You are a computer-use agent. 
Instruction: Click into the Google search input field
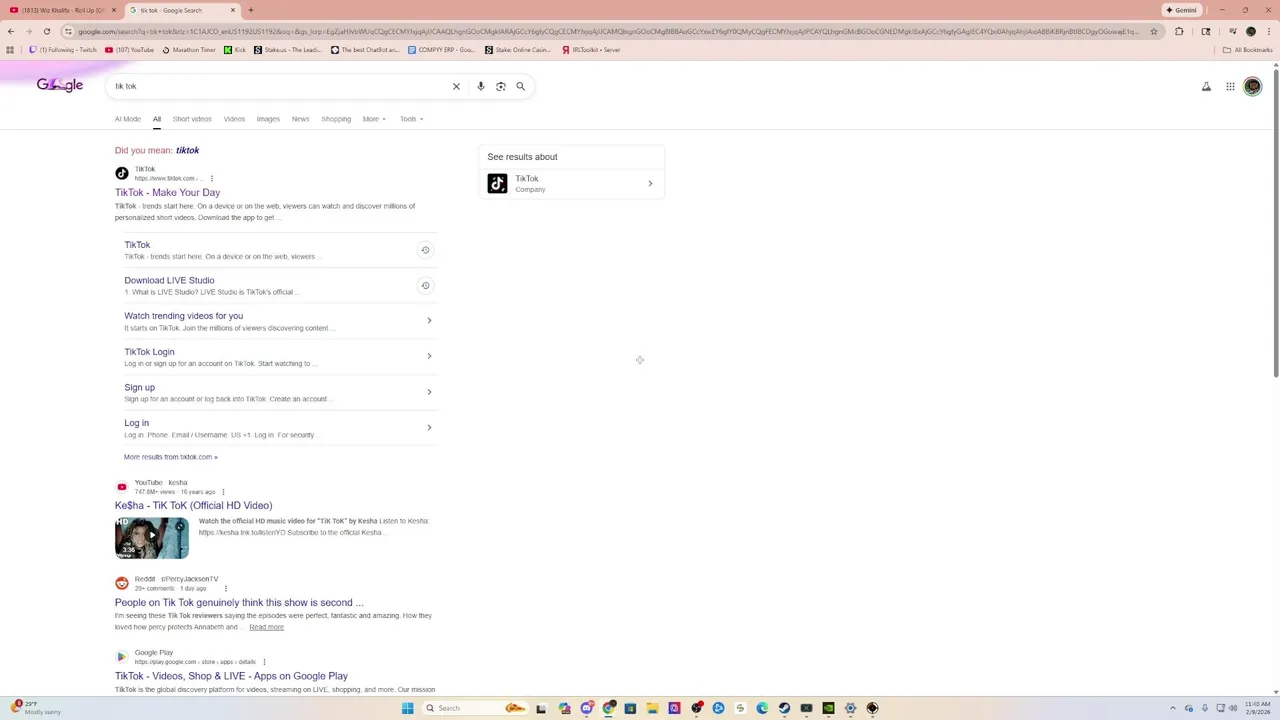[280, 86]
